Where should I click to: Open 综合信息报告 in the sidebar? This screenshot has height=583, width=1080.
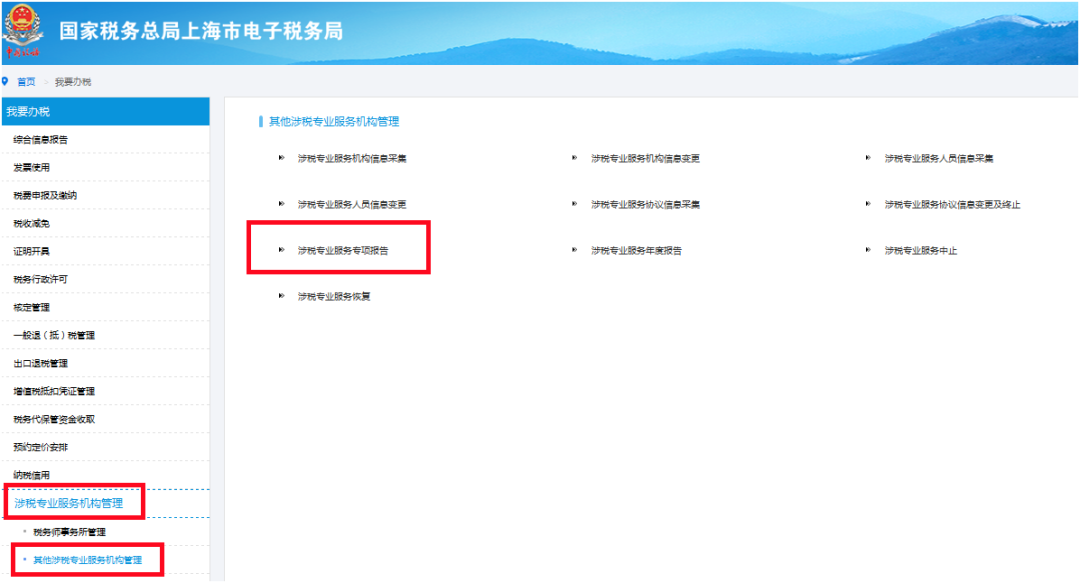pos(105,140)
